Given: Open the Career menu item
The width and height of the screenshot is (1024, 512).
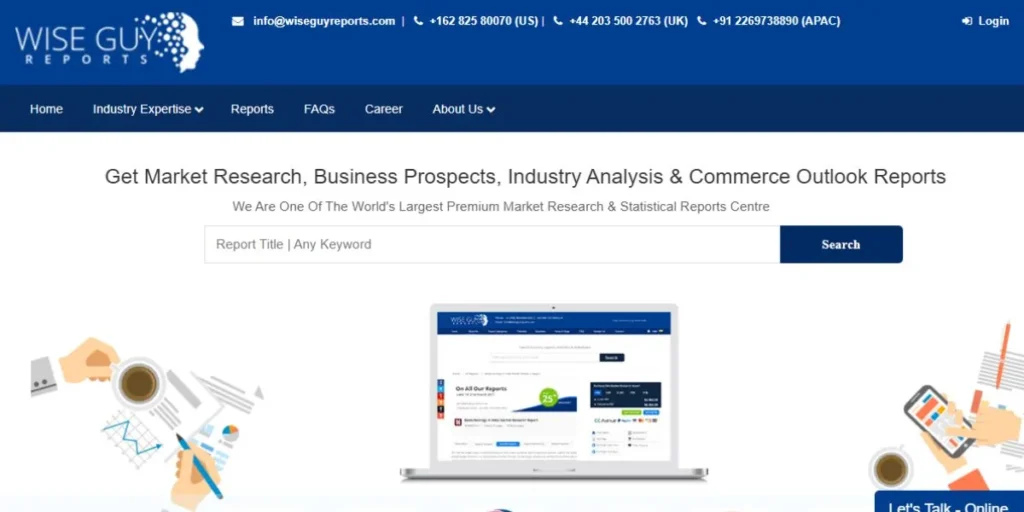Looking at the screenshot, I should 383,109.
